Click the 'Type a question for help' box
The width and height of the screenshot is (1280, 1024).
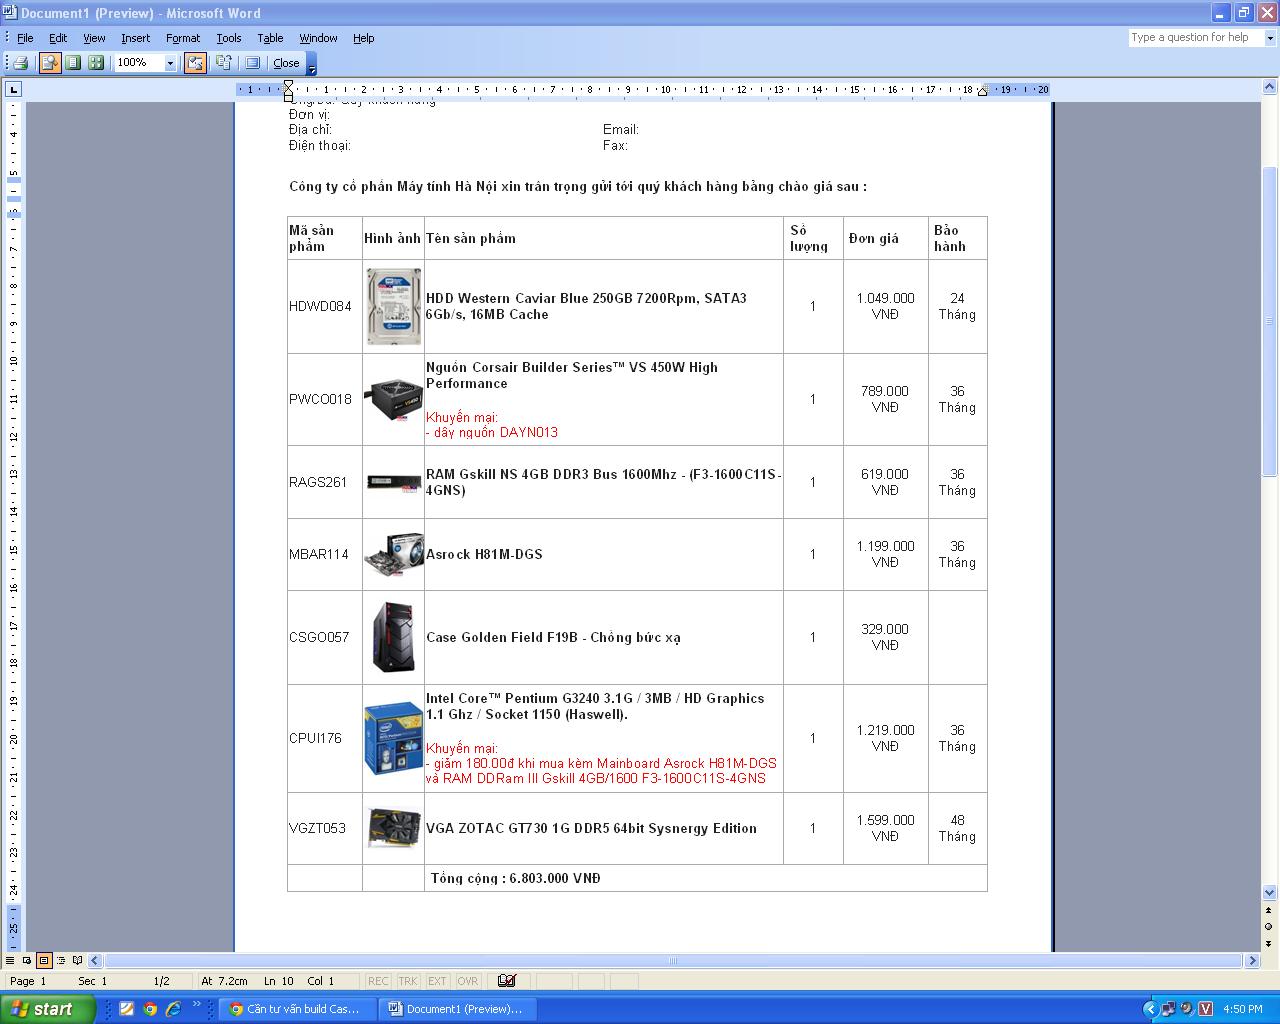[1196, 38]
